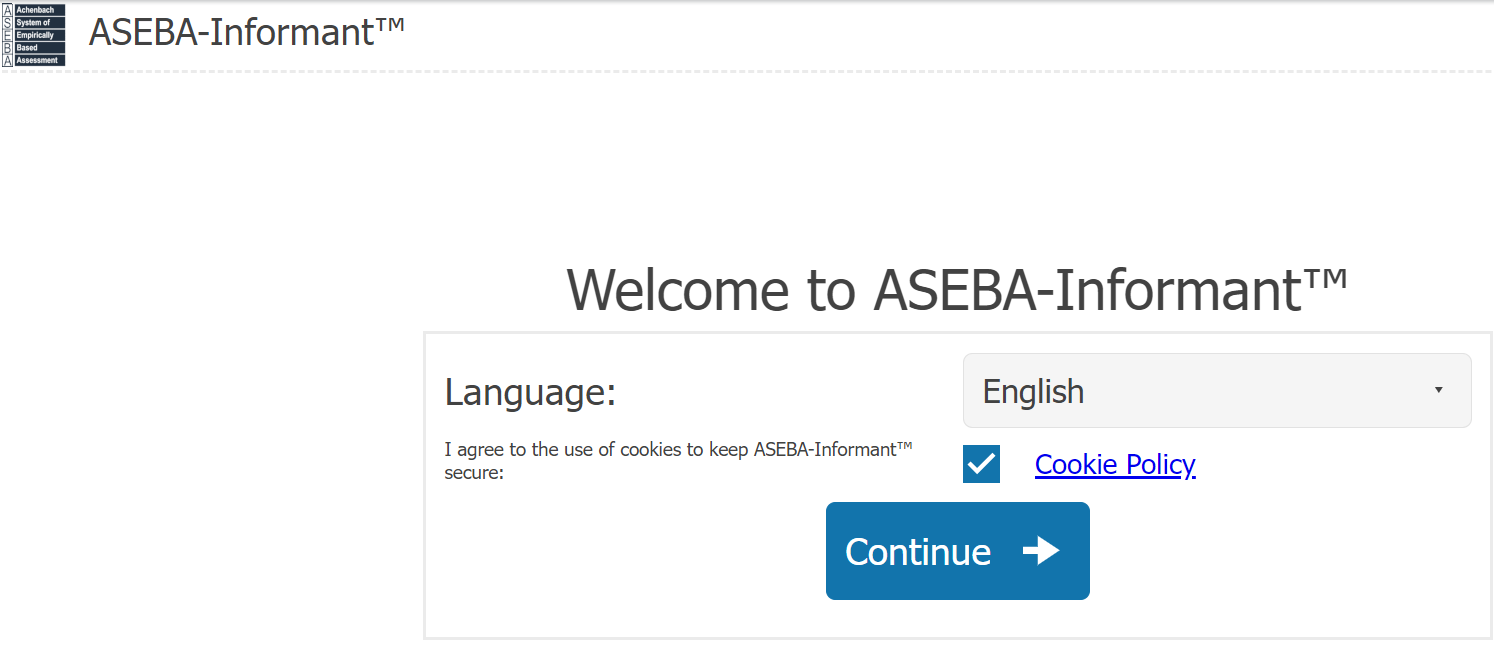
Task: Click the 'Welcome to ASEBA-Informant' heading
Action: 957,290
